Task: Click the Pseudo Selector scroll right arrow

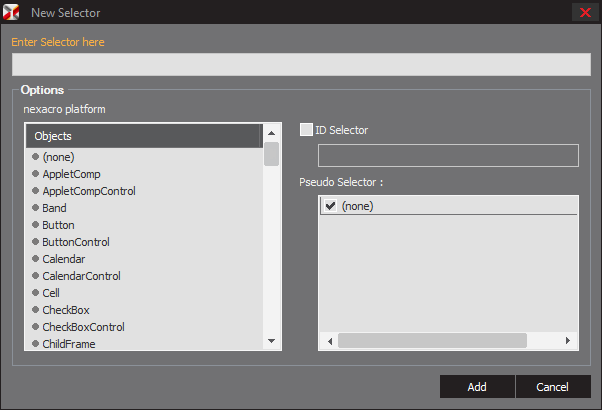Action: (x=567, y=341)
